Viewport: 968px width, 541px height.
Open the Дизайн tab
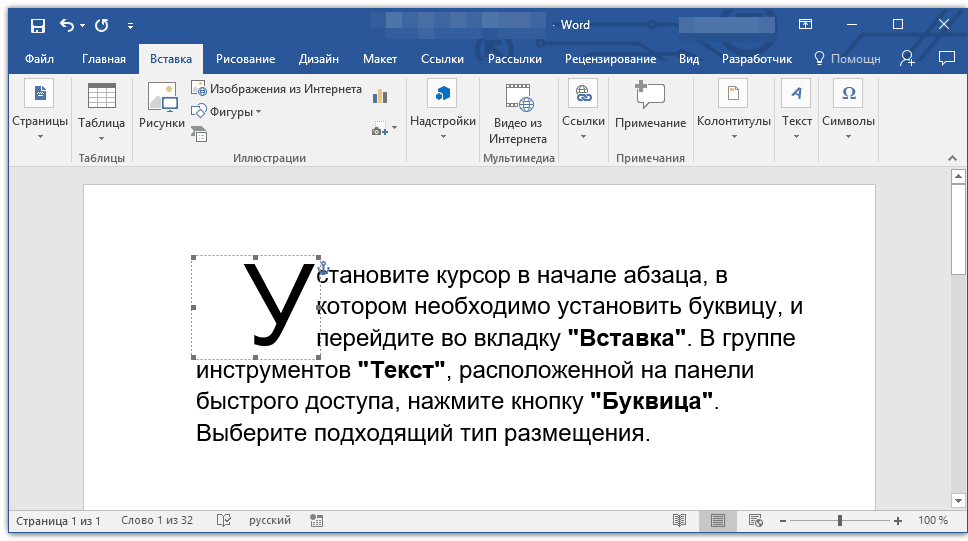318,59
